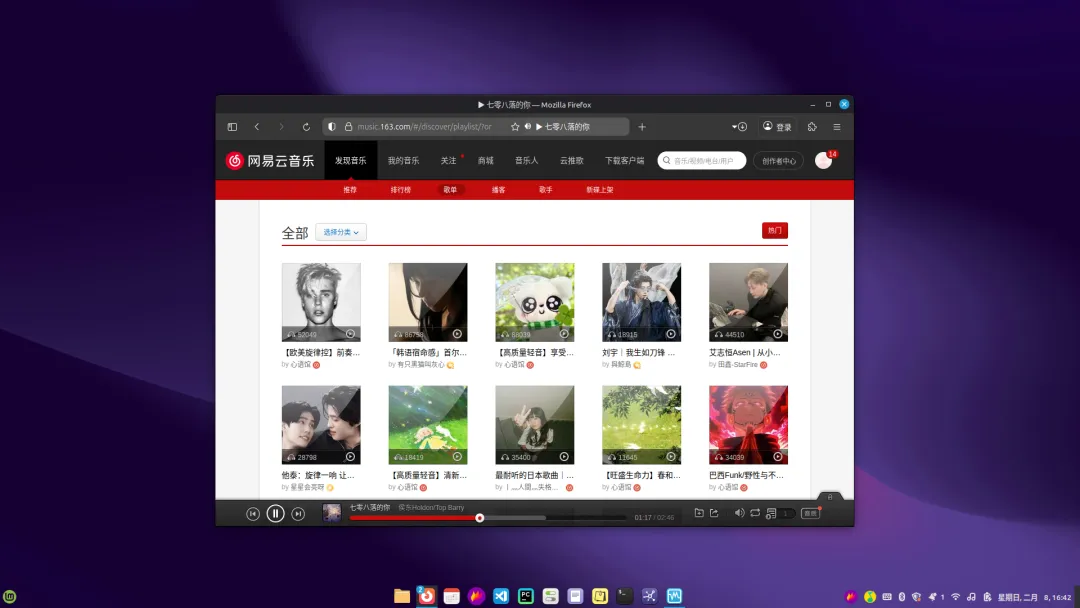The image size is (1080, 608).
Task: Click the playback progress bar handle
Action: pyautogui.click(x=479, y=518)
